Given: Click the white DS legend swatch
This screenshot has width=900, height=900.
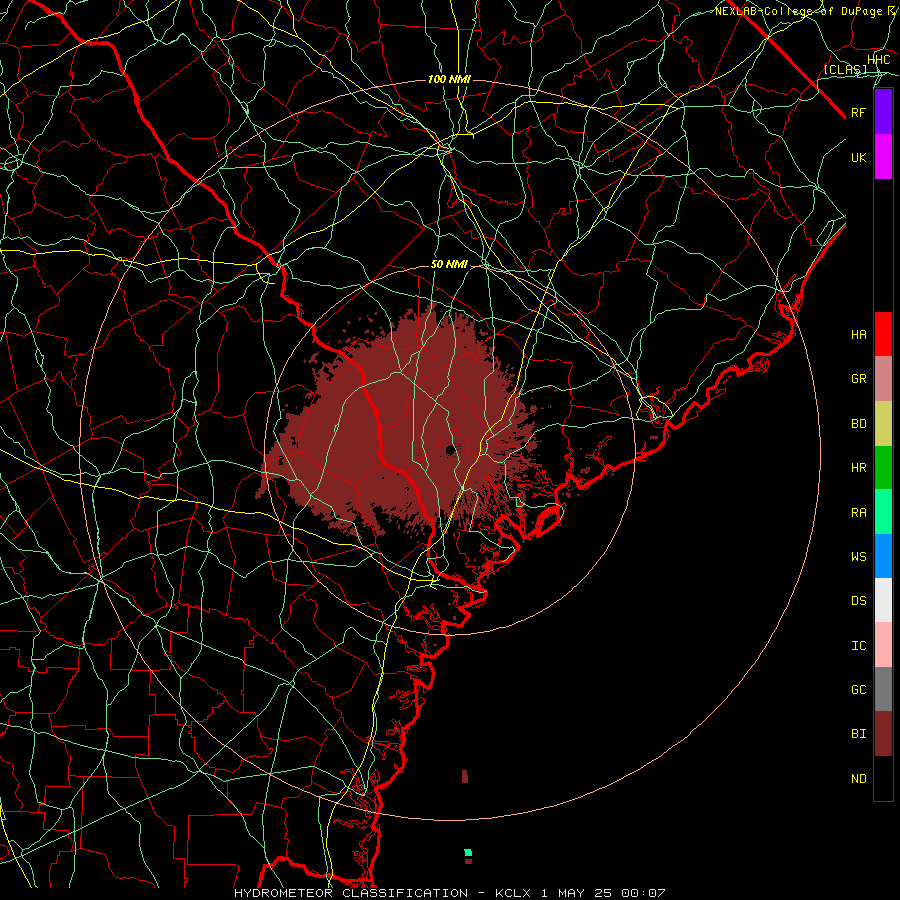Looking at the screenshot, I should 883,600.
